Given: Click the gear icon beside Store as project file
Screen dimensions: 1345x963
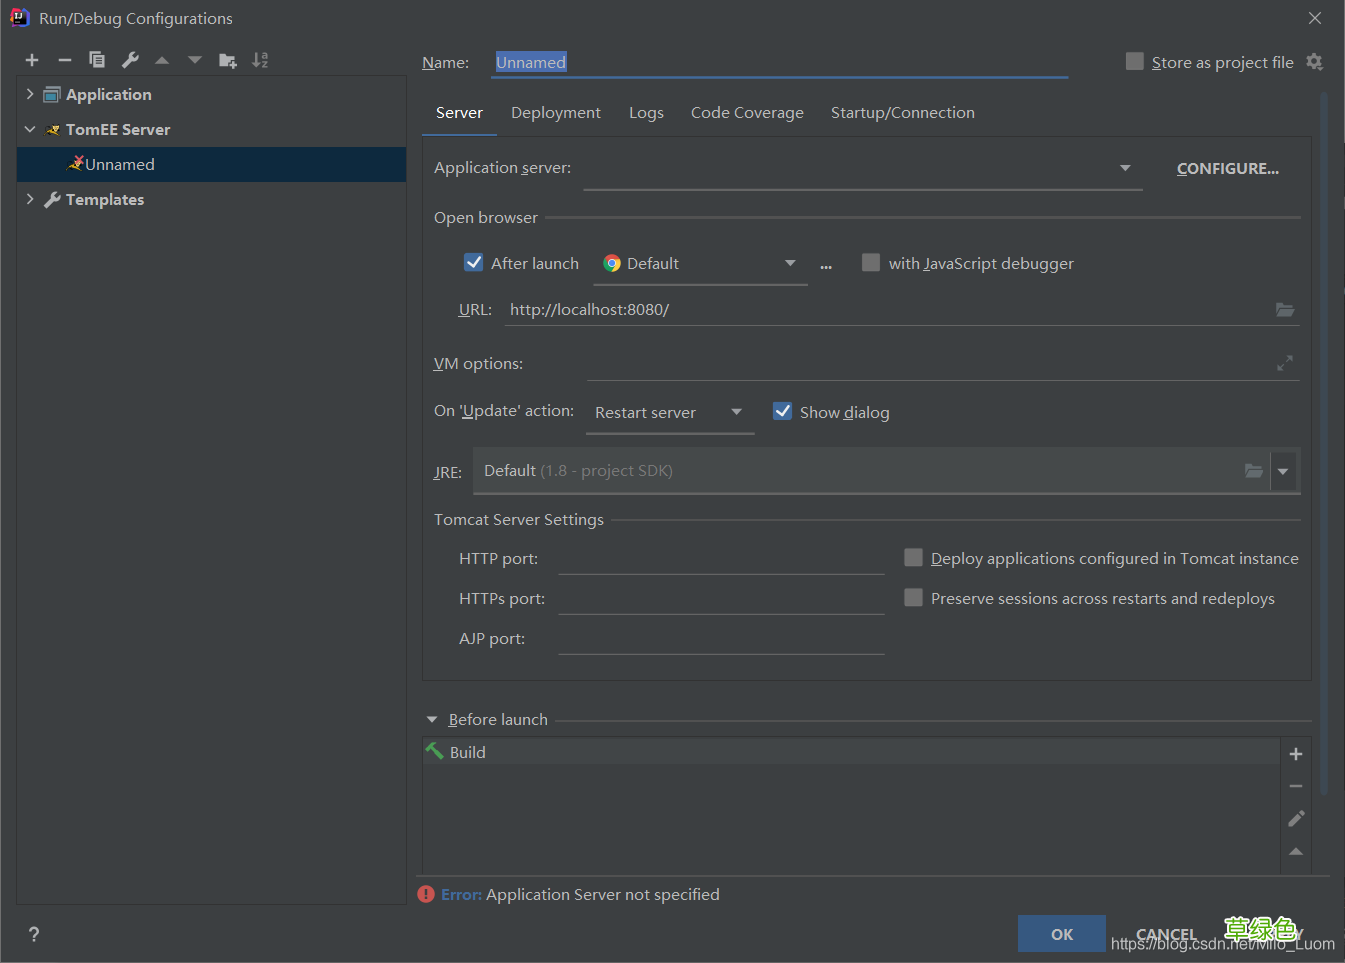Looking at the screenshot, I should click(x=1314, y=62).
